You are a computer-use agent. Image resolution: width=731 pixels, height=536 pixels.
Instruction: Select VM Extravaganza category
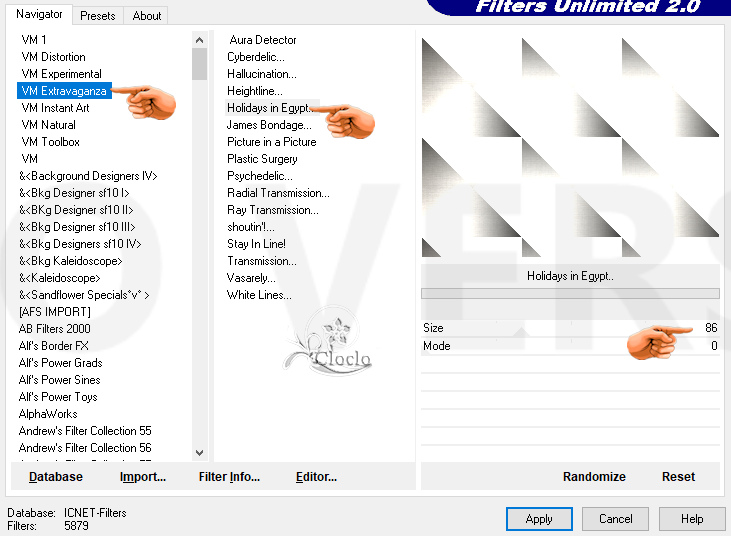click(x=64, y=91)
